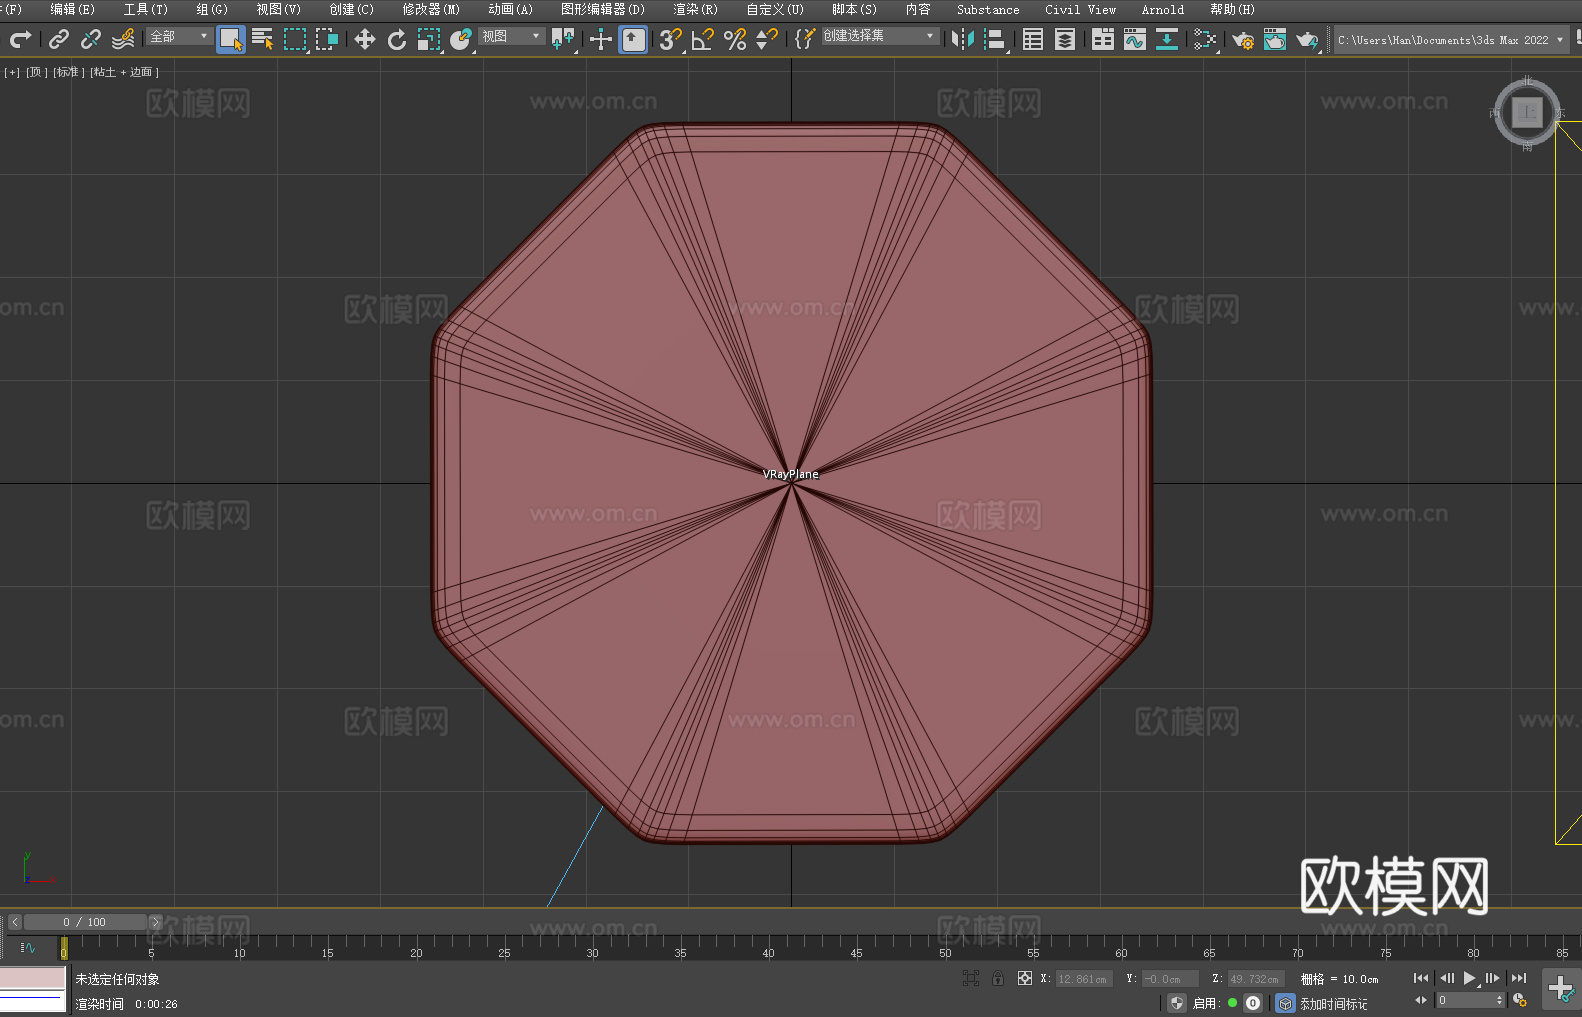Image resolution: width=1582 pixels, height=1017 pixels.
Task: Open Rendered Frame Window icon
Action: [1275, 39]
